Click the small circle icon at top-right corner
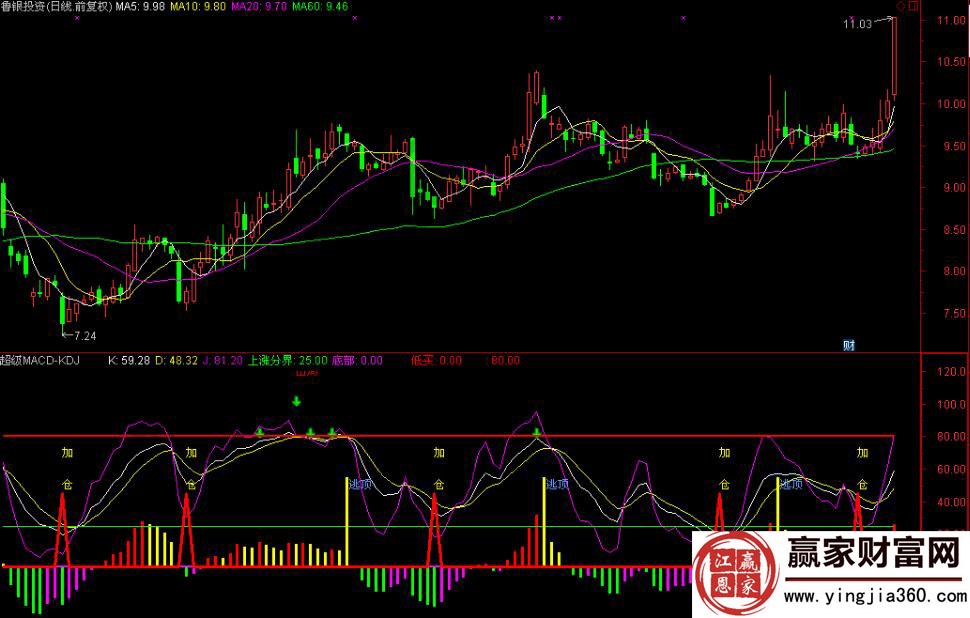Image resolution: width=970 pixels, height=618 pixels. tap(899, 6)
